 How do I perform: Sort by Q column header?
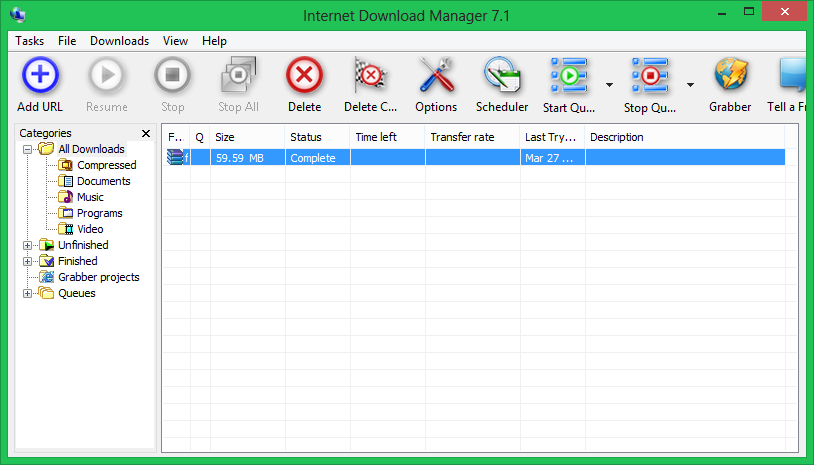[x=200, y=137]
